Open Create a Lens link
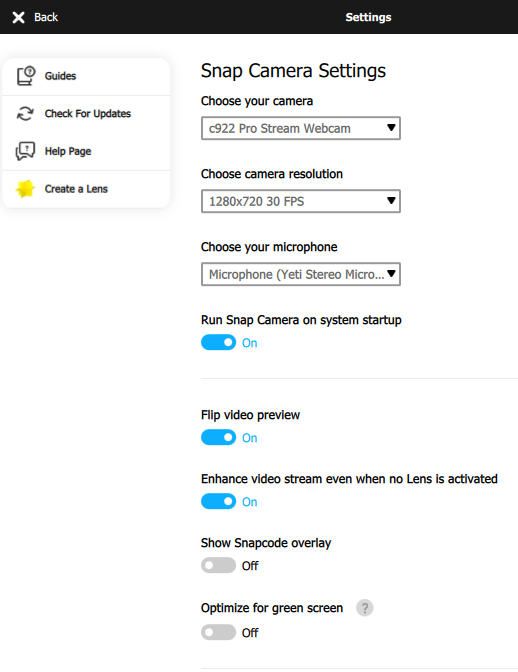 click(x=86, y=189)
